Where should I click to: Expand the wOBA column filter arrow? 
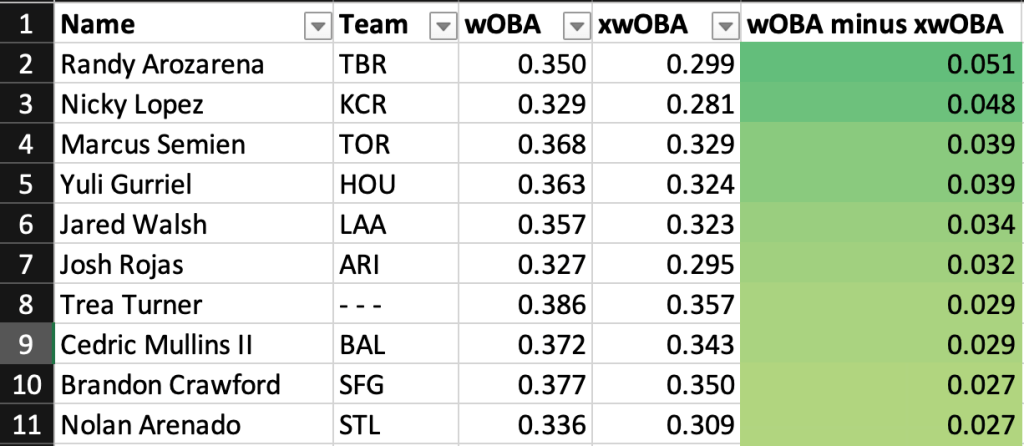pyautogui.click(x=577, y=25)
